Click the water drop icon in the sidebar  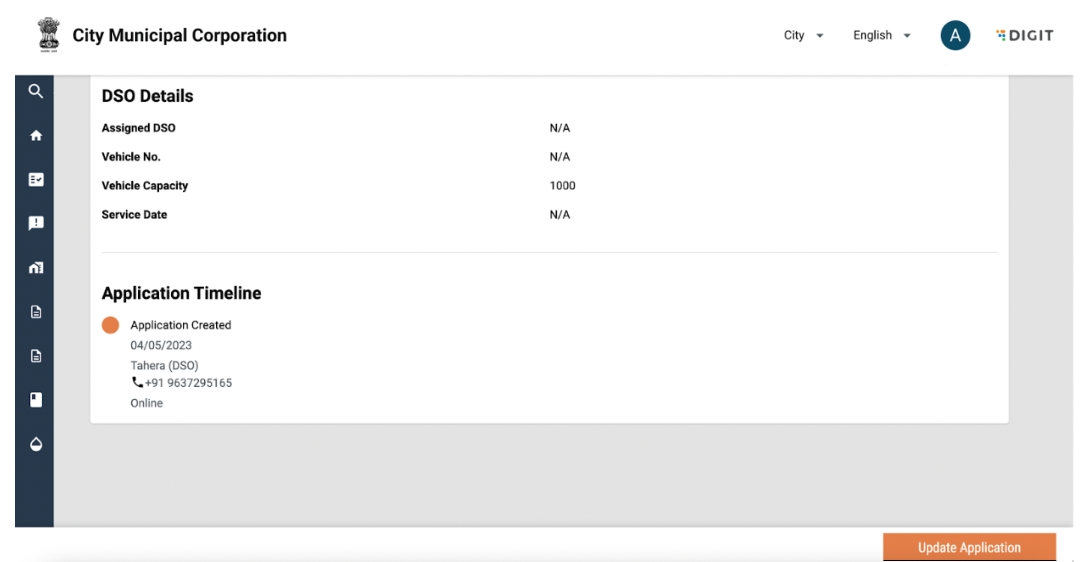coord(35,443)
